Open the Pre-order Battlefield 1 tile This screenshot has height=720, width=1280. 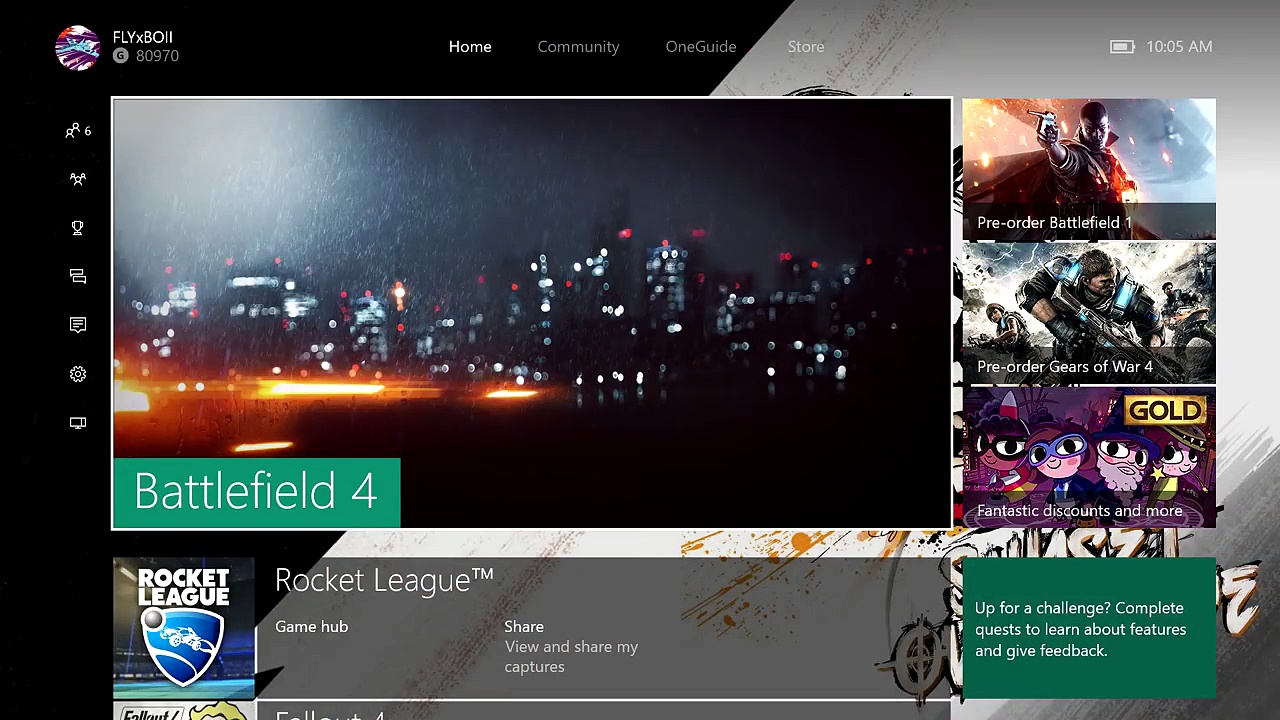(1089, 169)
